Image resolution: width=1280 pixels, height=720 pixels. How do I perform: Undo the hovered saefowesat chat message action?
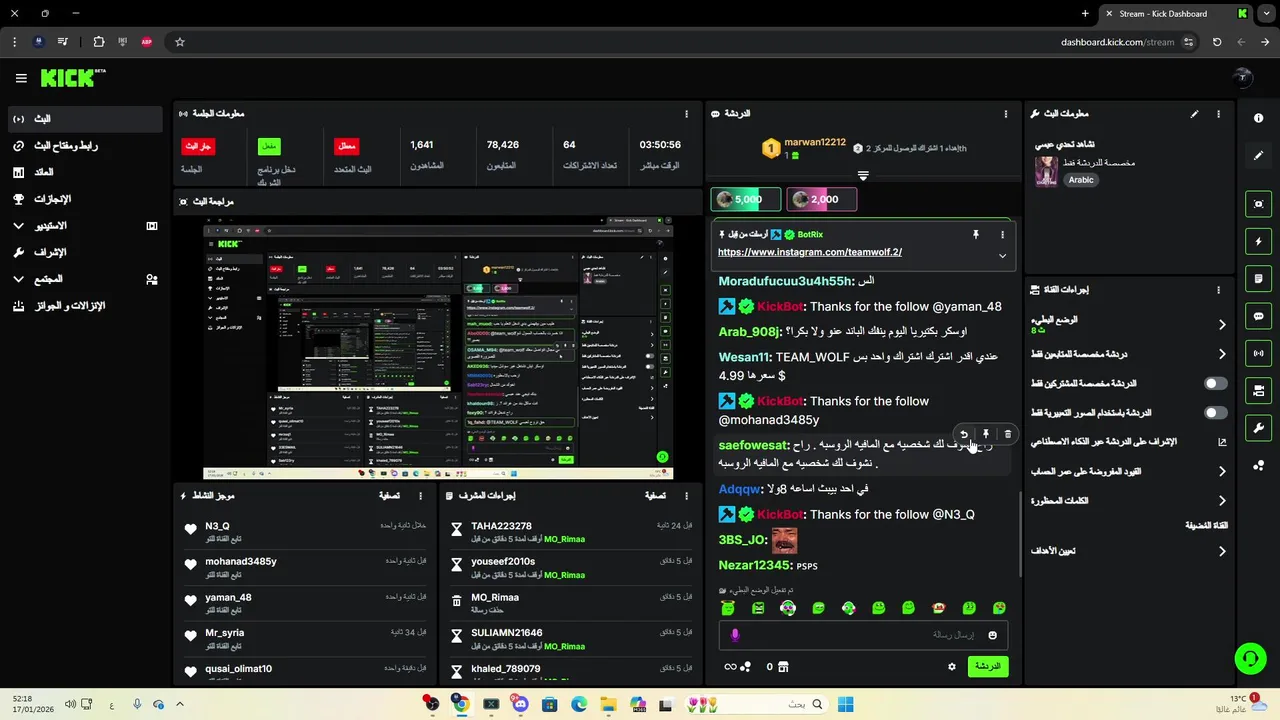(x=964, y=434)
